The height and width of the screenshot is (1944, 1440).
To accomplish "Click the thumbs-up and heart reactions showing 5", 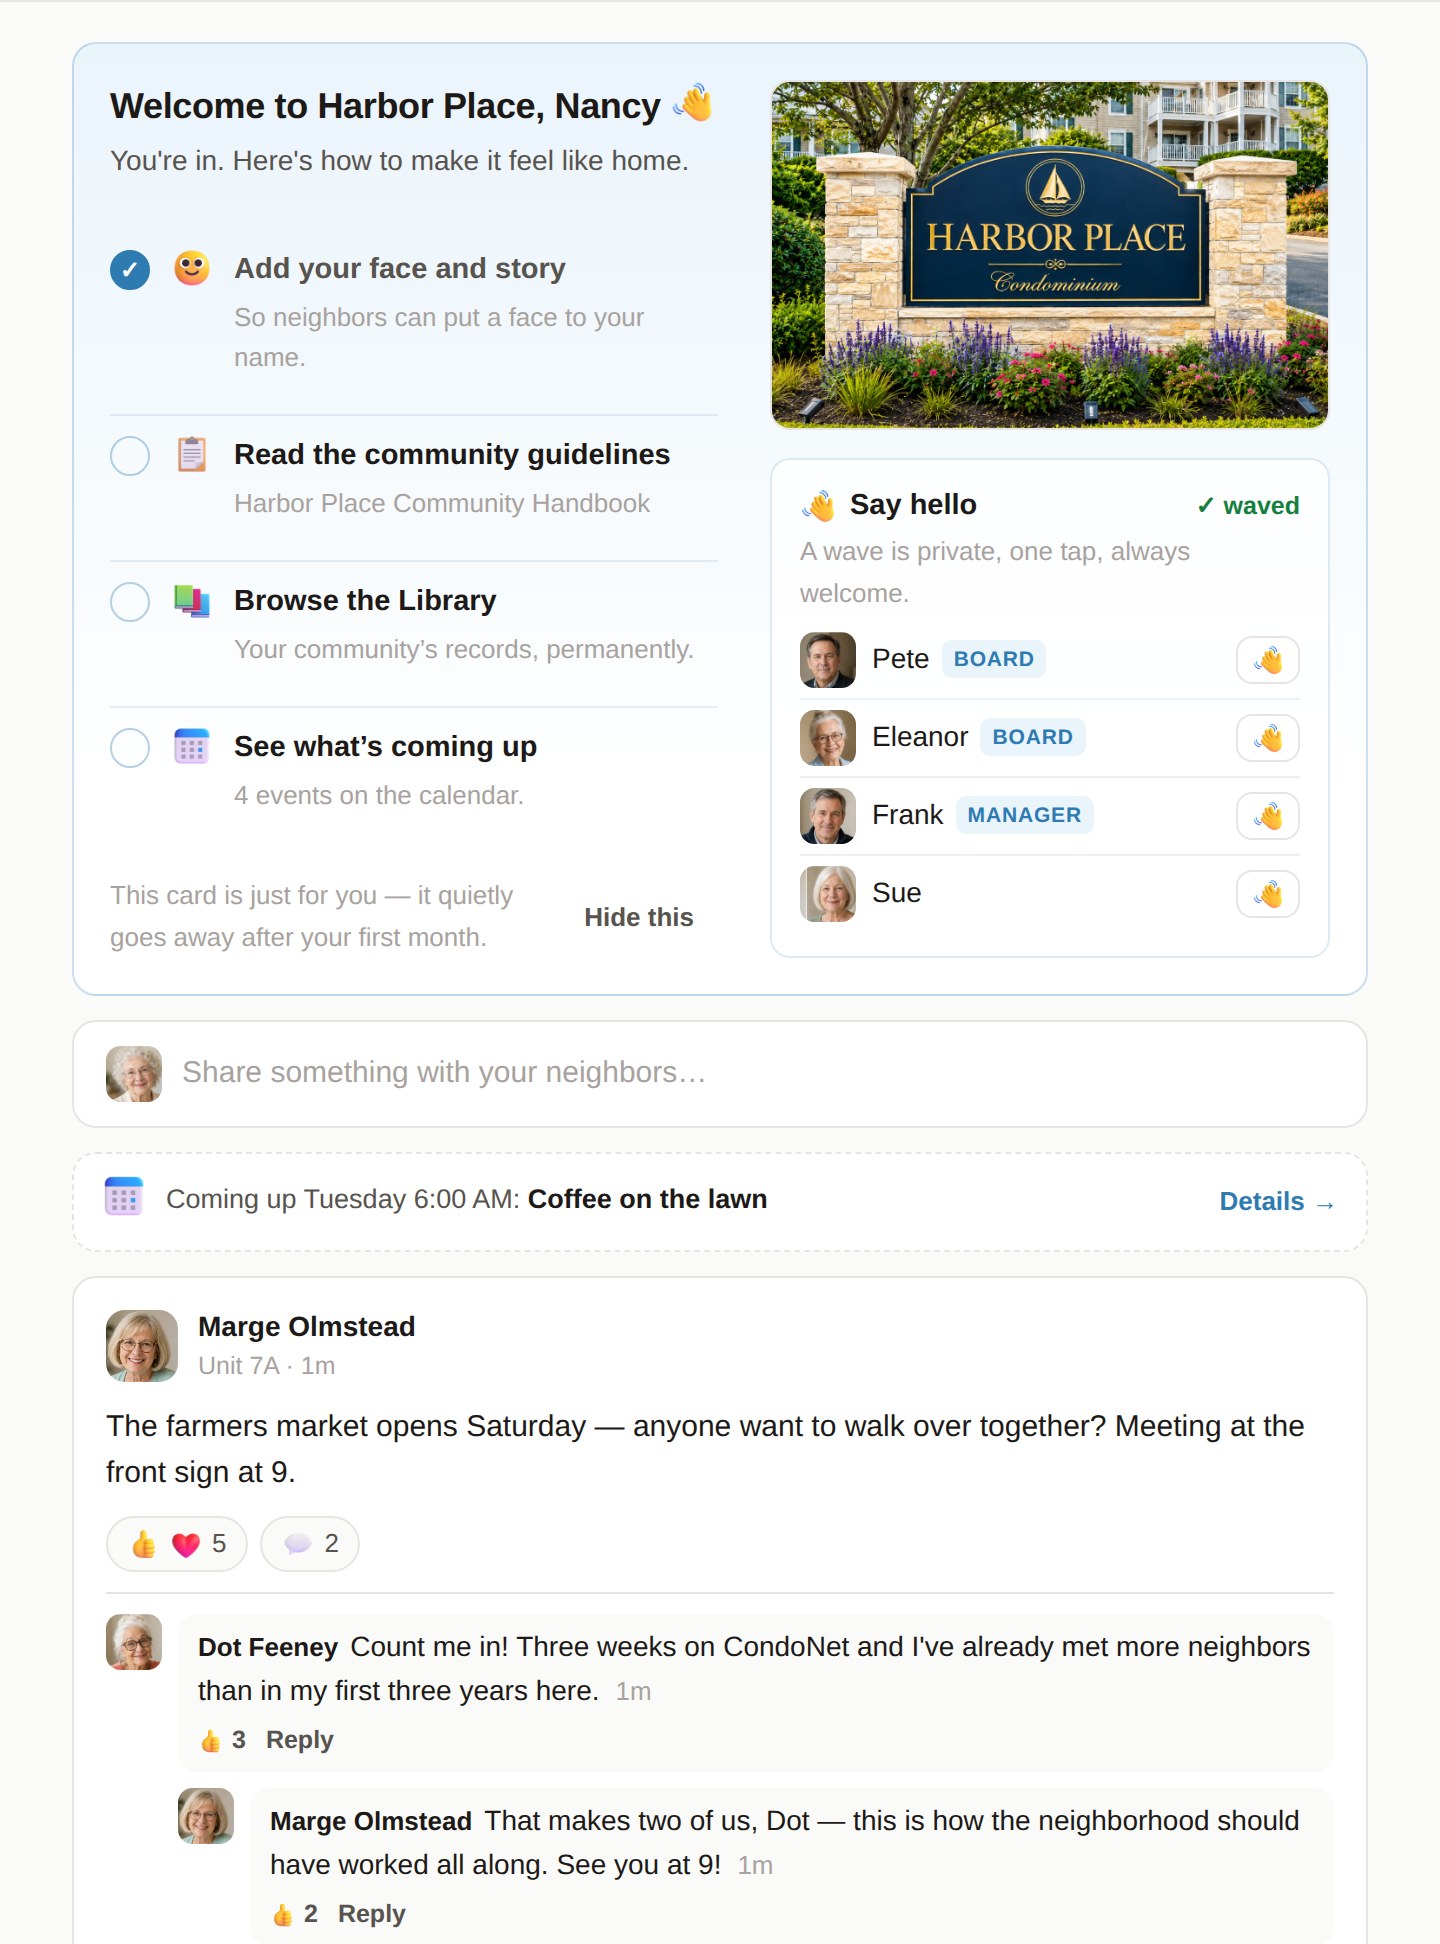I will [177, 1544].
